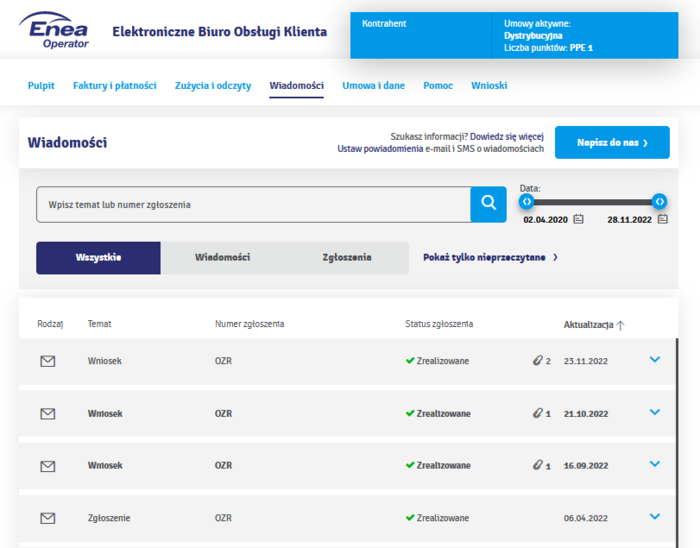This screenshot has height=548, width=700.
Task: Expand the message dated 23.11.2022
Action: (x=654, y=359)
